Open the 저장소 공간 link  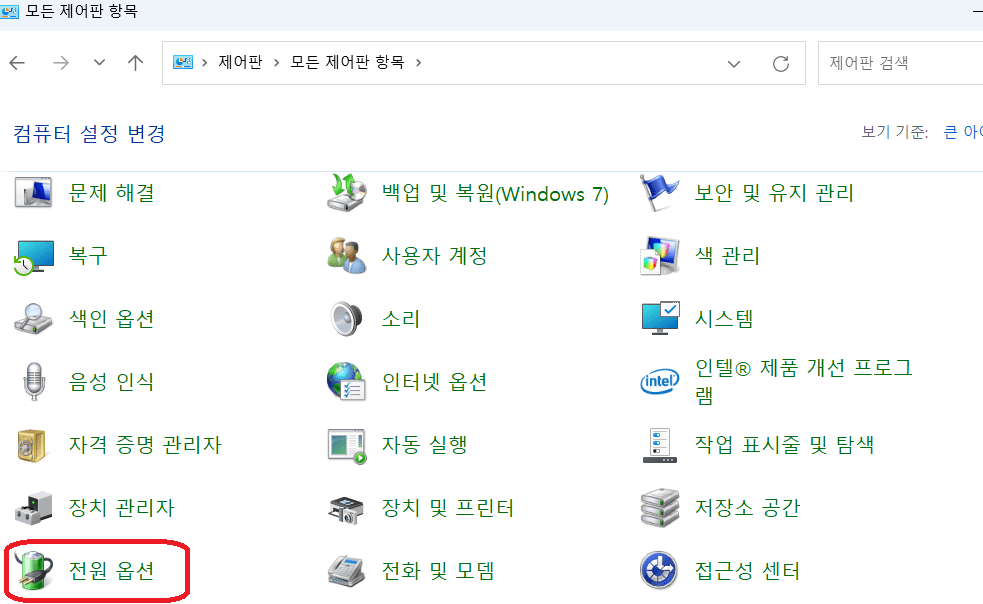click(747, 507)
